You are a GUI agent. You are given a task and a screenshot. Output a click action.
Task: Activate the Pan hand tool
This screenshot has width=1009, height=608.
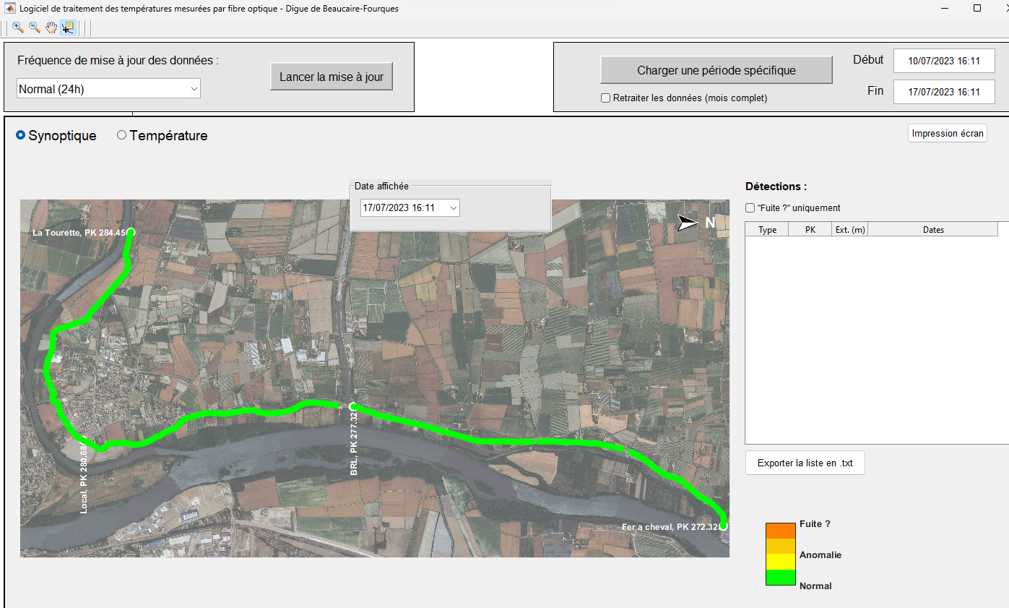pyautogui.click(x=51, y=28)
